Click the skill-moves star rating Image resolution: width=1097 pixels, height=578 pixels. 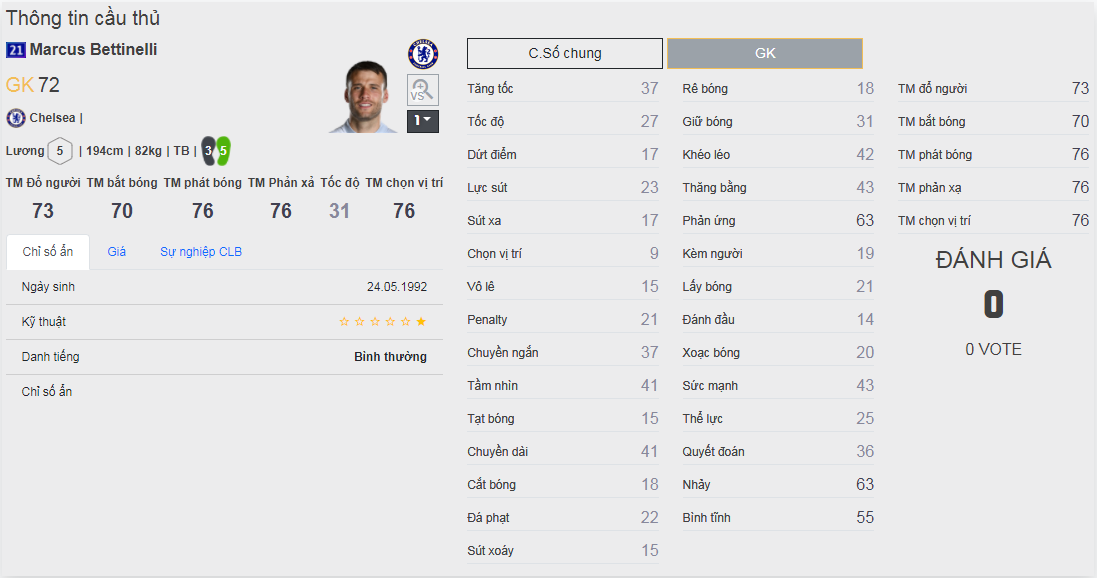point(383,322)
